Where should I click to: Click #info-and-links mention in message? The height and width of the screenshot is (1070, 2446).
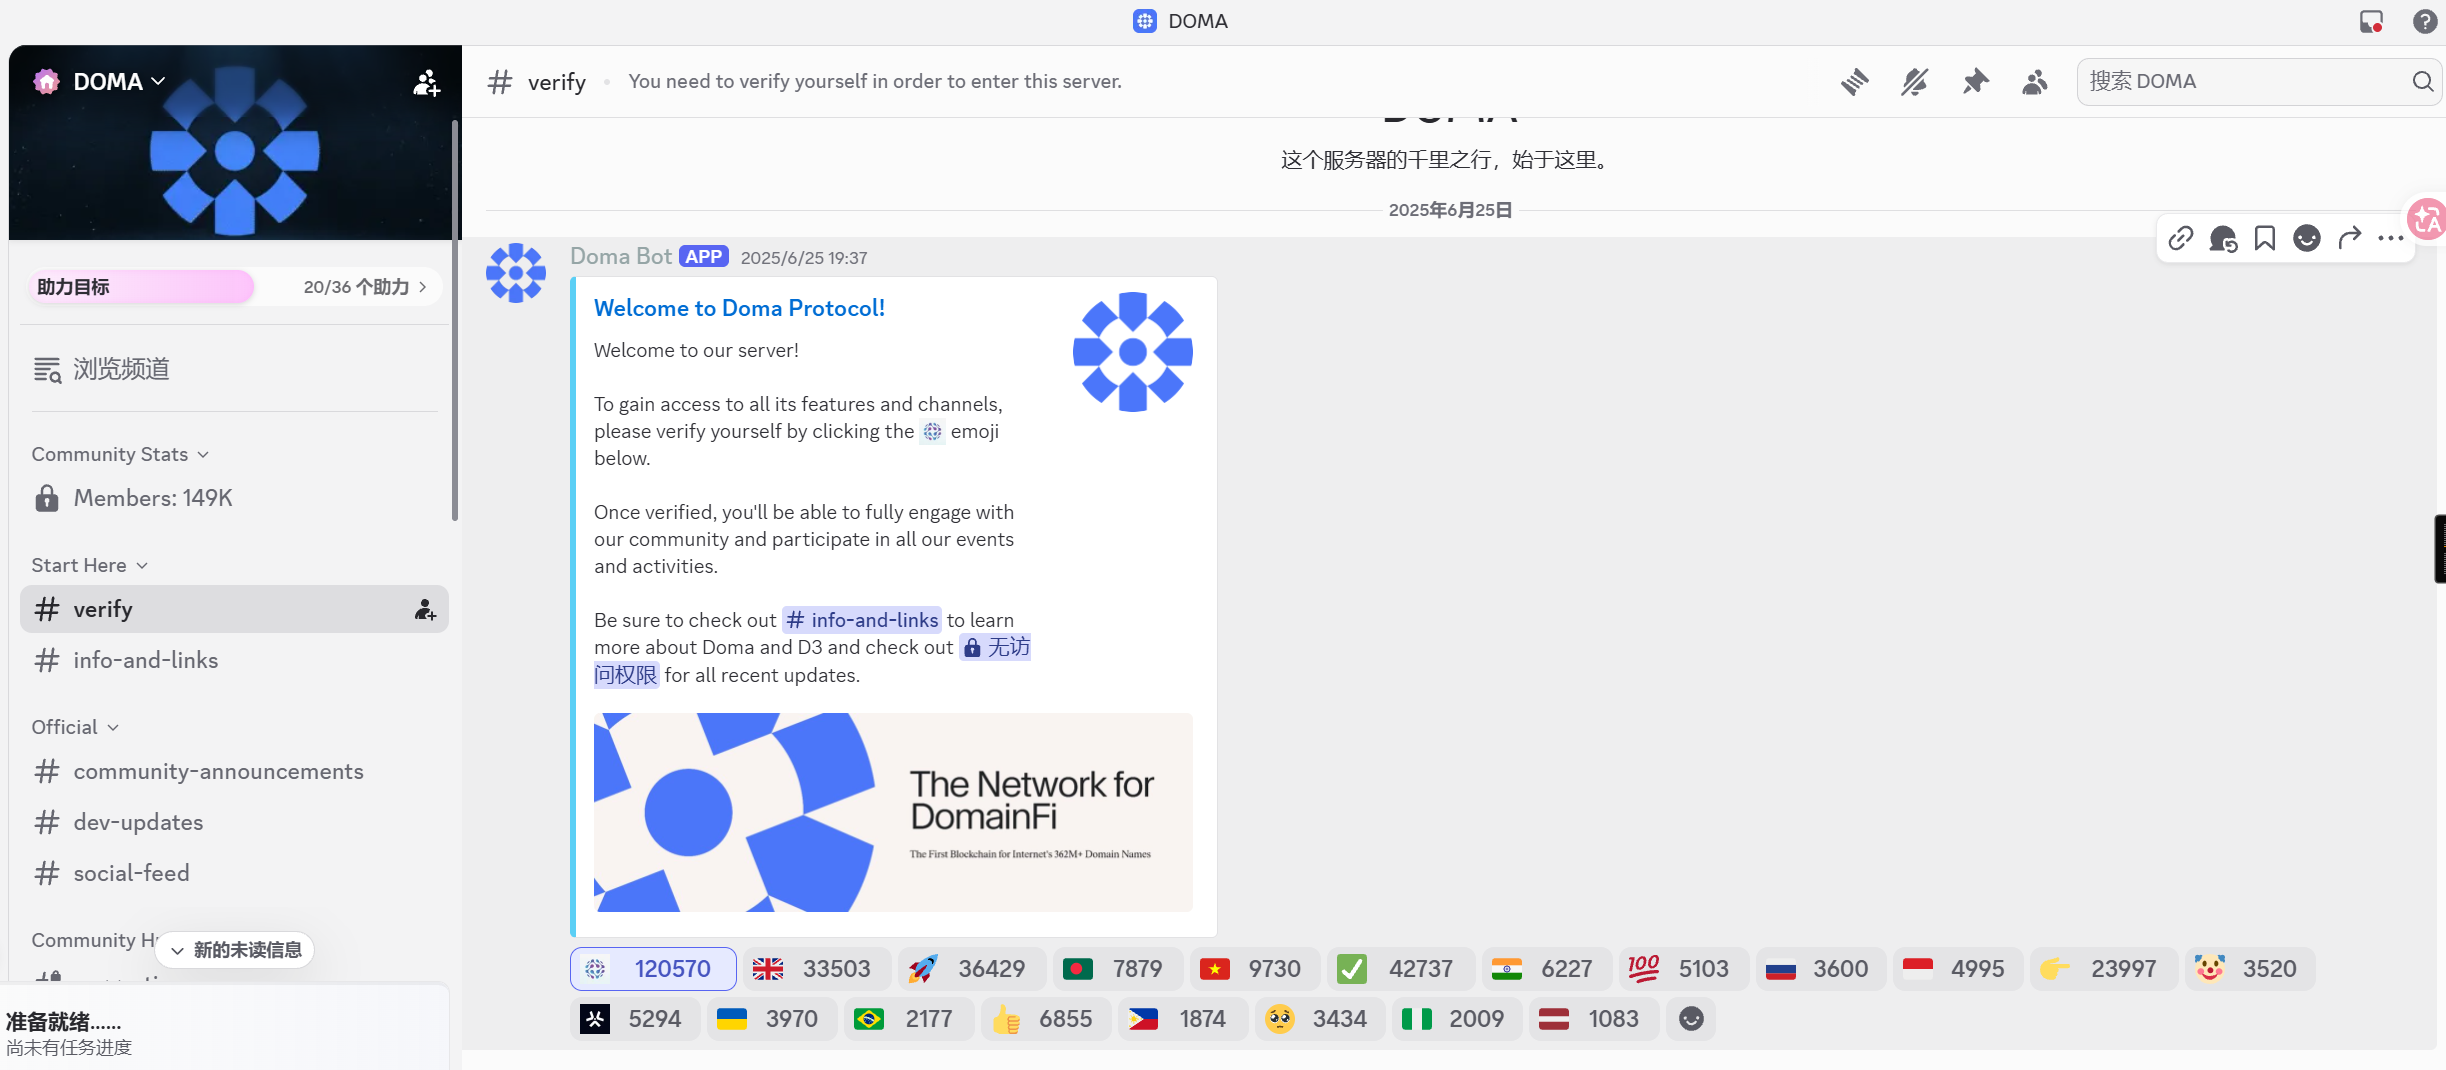click(861, 620)
